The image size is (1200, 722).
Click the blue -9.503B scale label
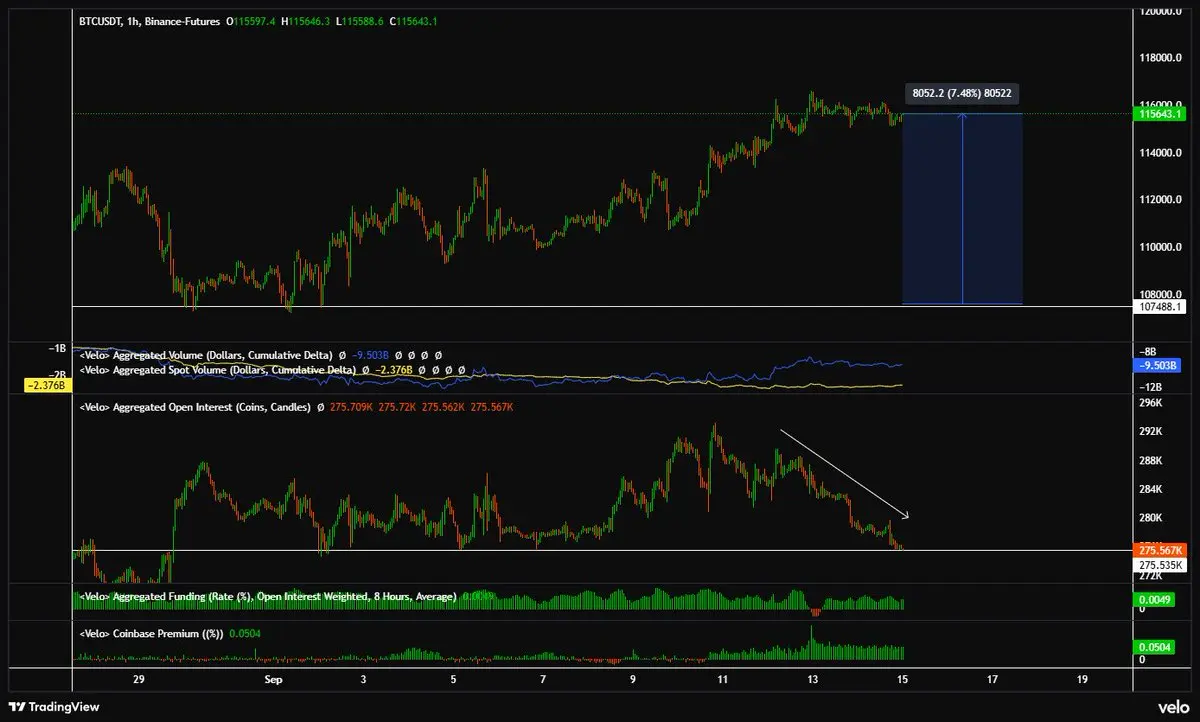[1158, 366]
